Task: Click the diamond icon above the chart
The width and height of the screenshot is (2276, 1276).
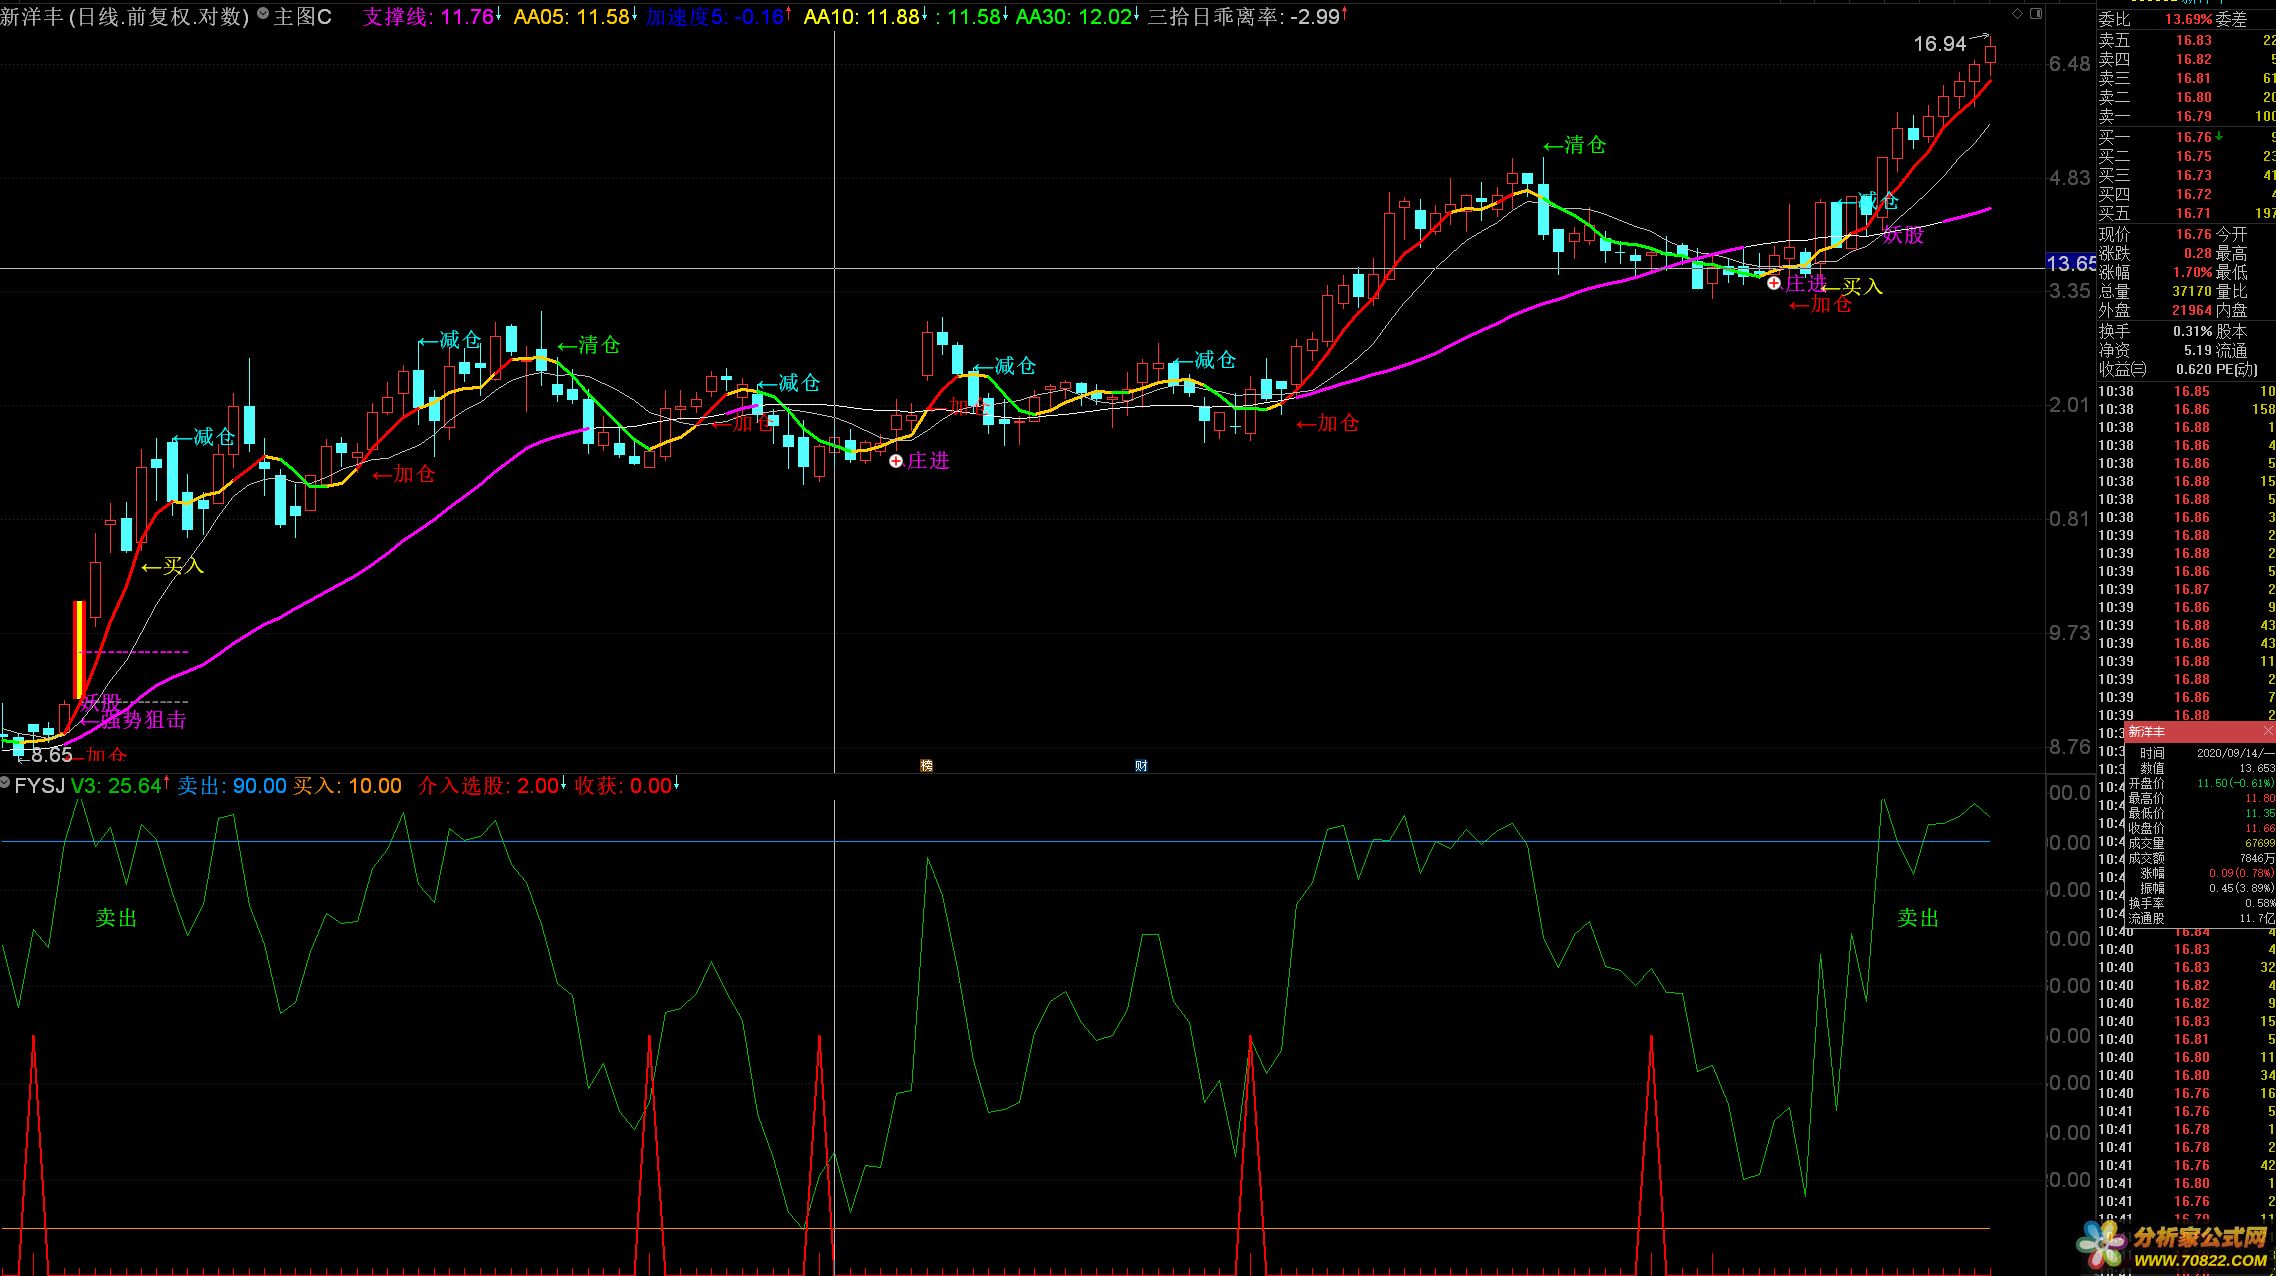Action: tap(2018, 14)
